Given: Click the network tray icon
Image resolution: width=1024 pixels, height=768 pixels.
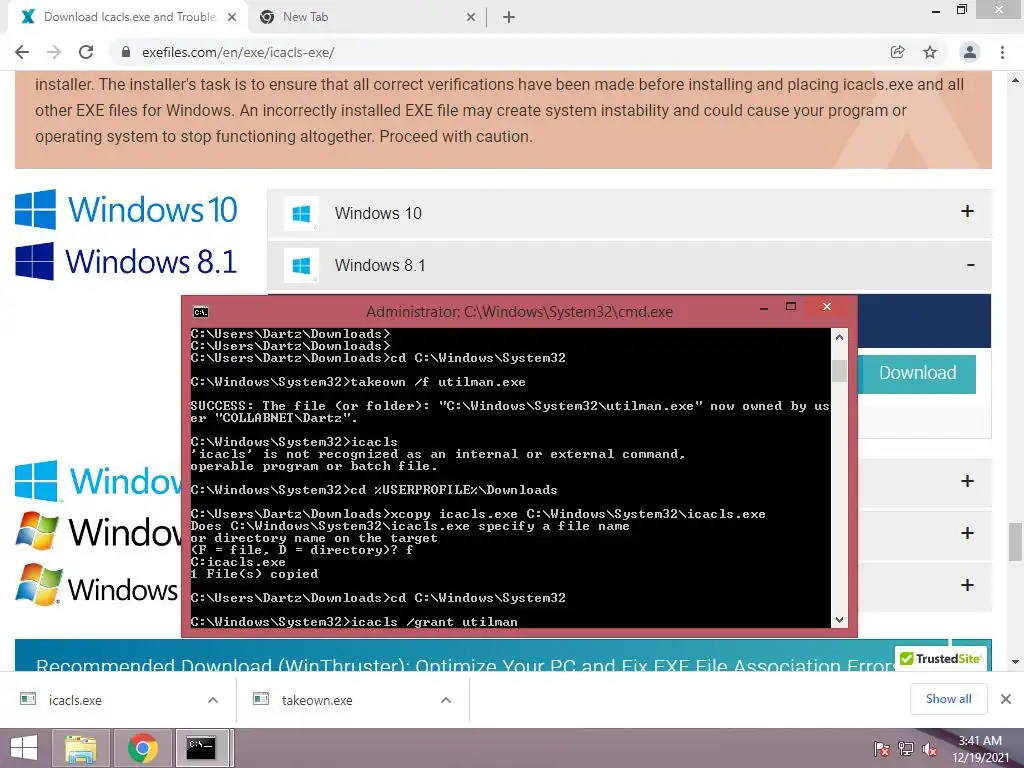Looking at the screenshot, I should (906, 748).
